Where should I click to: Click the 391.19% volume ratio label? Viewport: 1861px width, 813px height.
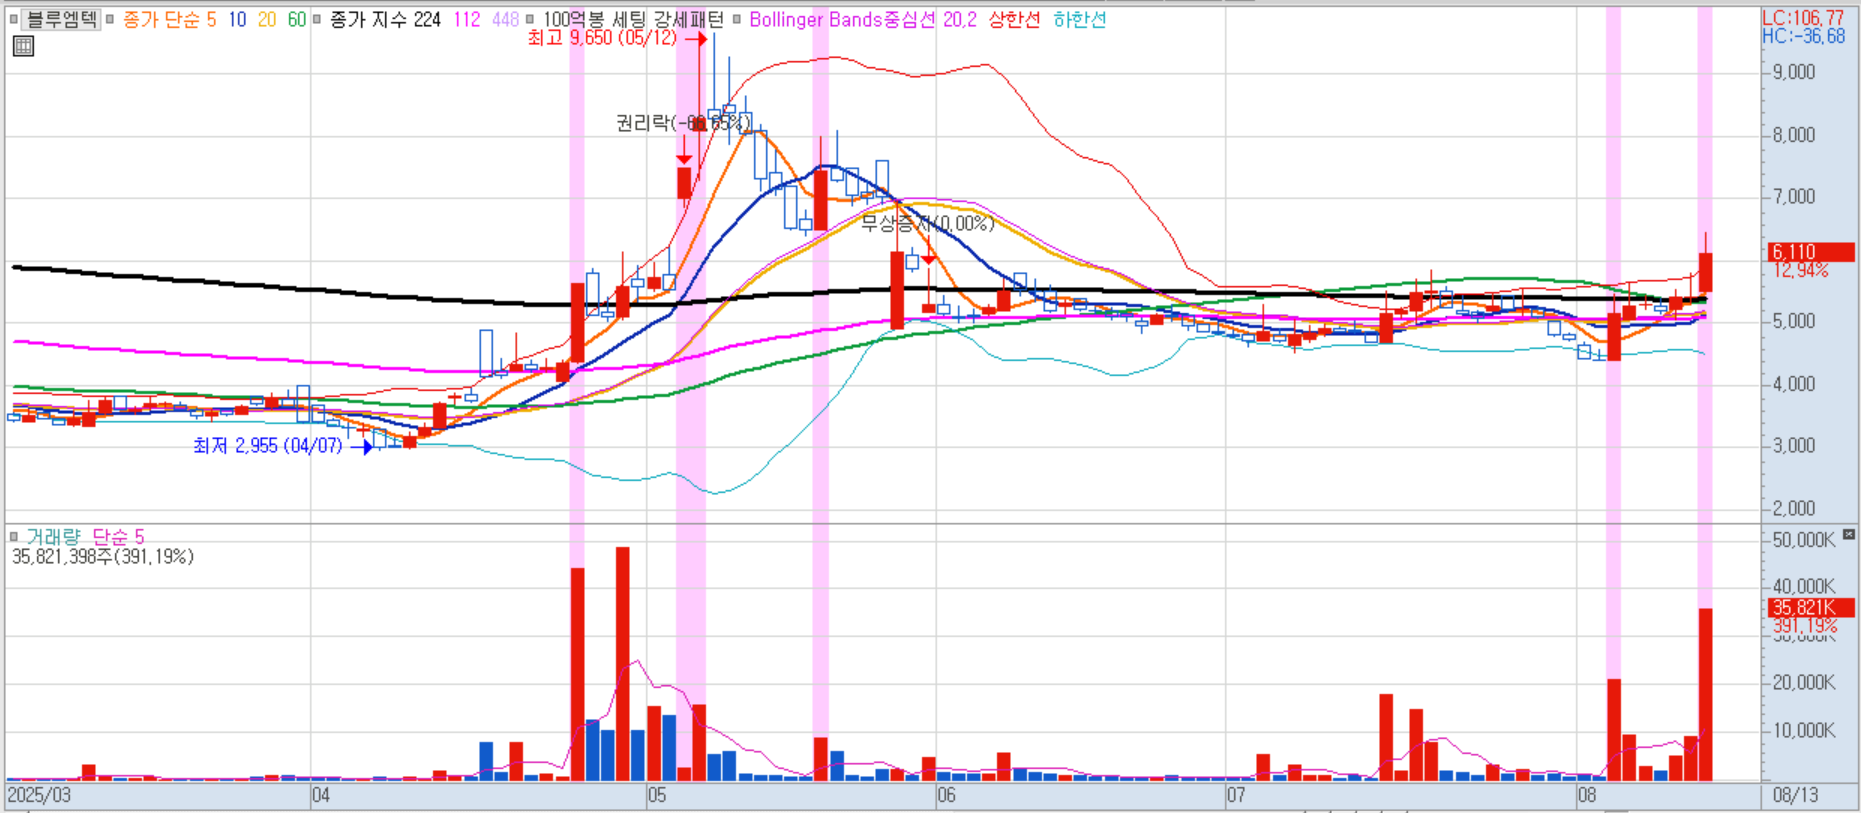pyautogui.click(x=1805, y=626)
